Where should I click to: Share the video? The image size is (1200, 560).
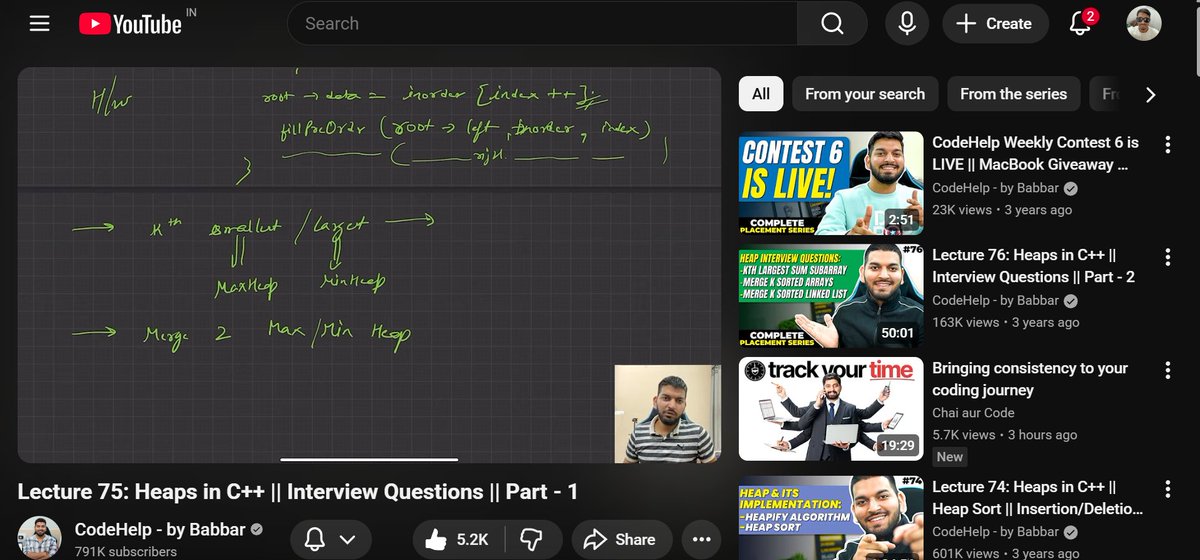tap(620, 540)
